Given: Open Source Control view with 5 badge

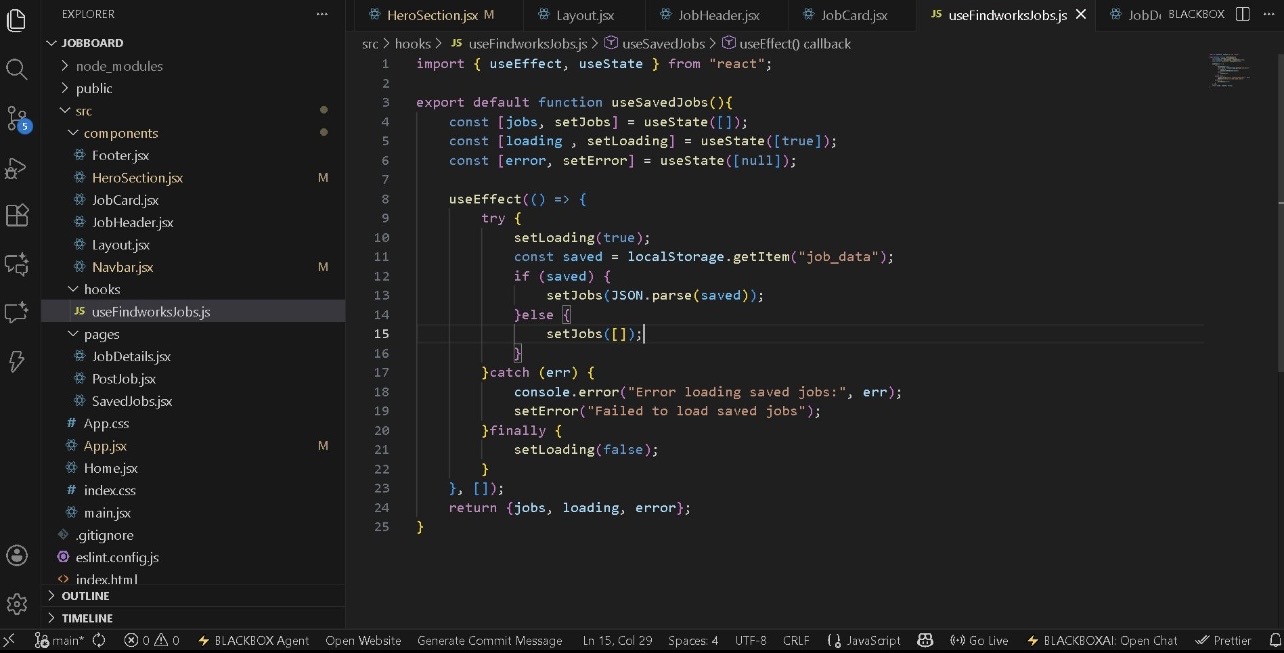Looking at the screenshot, I should [17, 119].
